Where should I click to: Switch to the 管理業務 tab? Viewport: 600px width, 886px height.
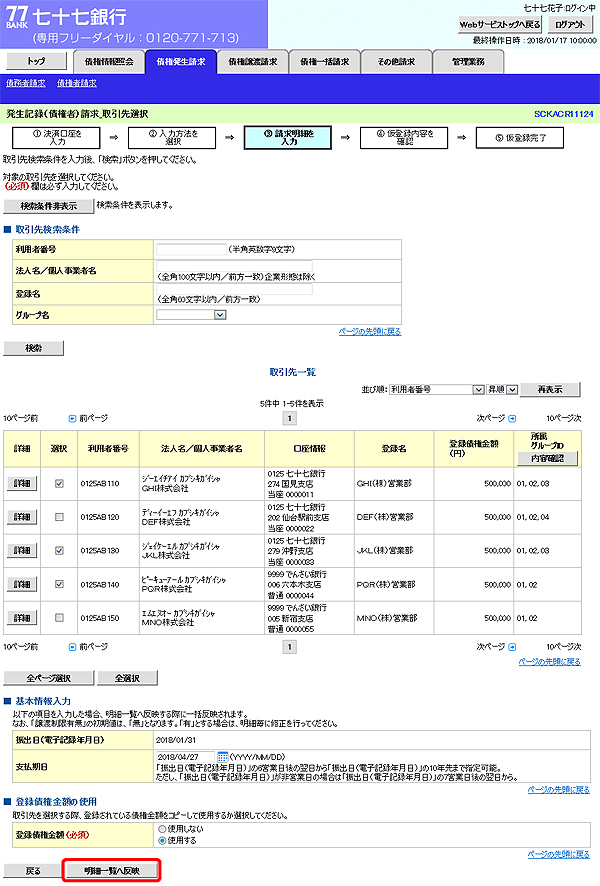pyautogui.click(x=468, y=62)
